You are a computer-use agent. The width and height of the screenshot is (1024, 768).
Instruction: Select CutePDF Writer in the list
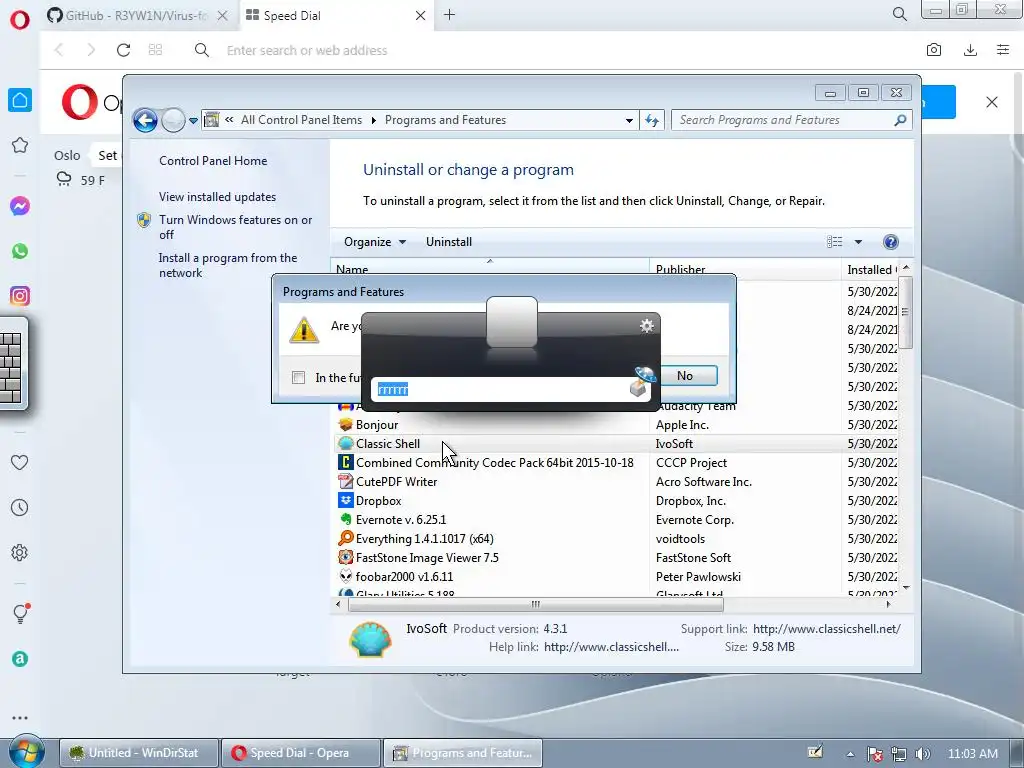tap(396, 481)
